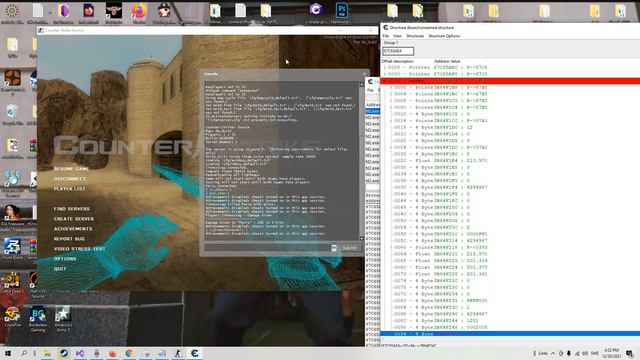This screenshot has width=640, height=360.
Task: Click the taskbar clock and date
Action: pyautogui.click(x=611, y=353)
